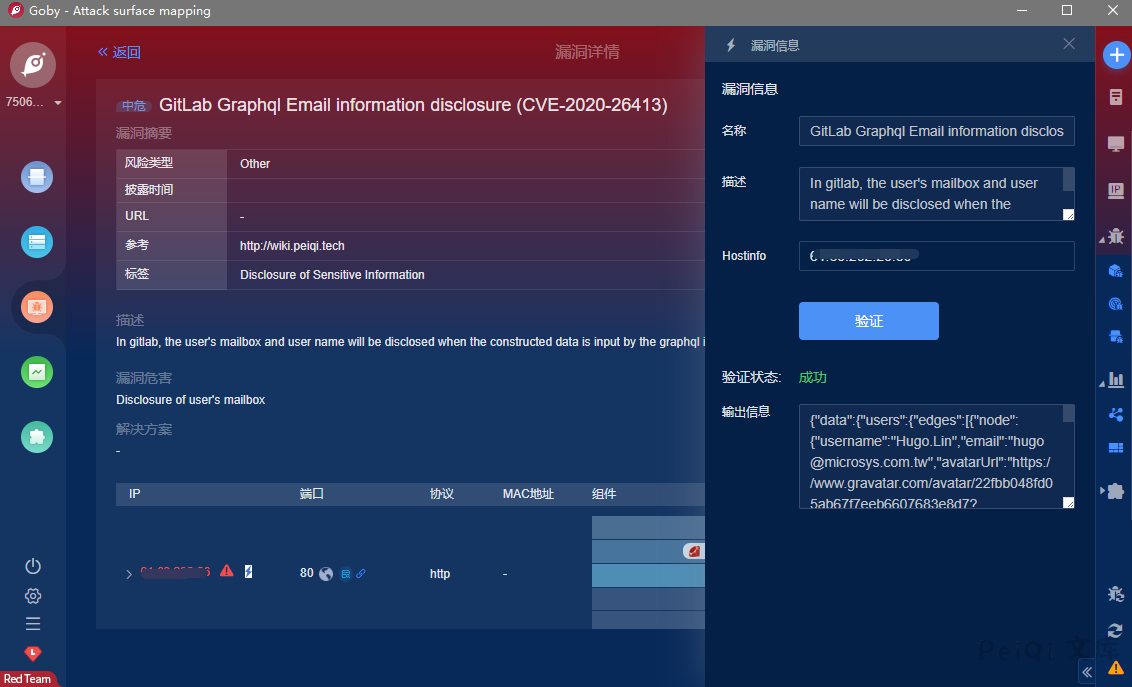The height and width of the screenshot is (687, 1132).
Task: Collapse the right toolbar with double-chevron
Action: coord(1087,673)
